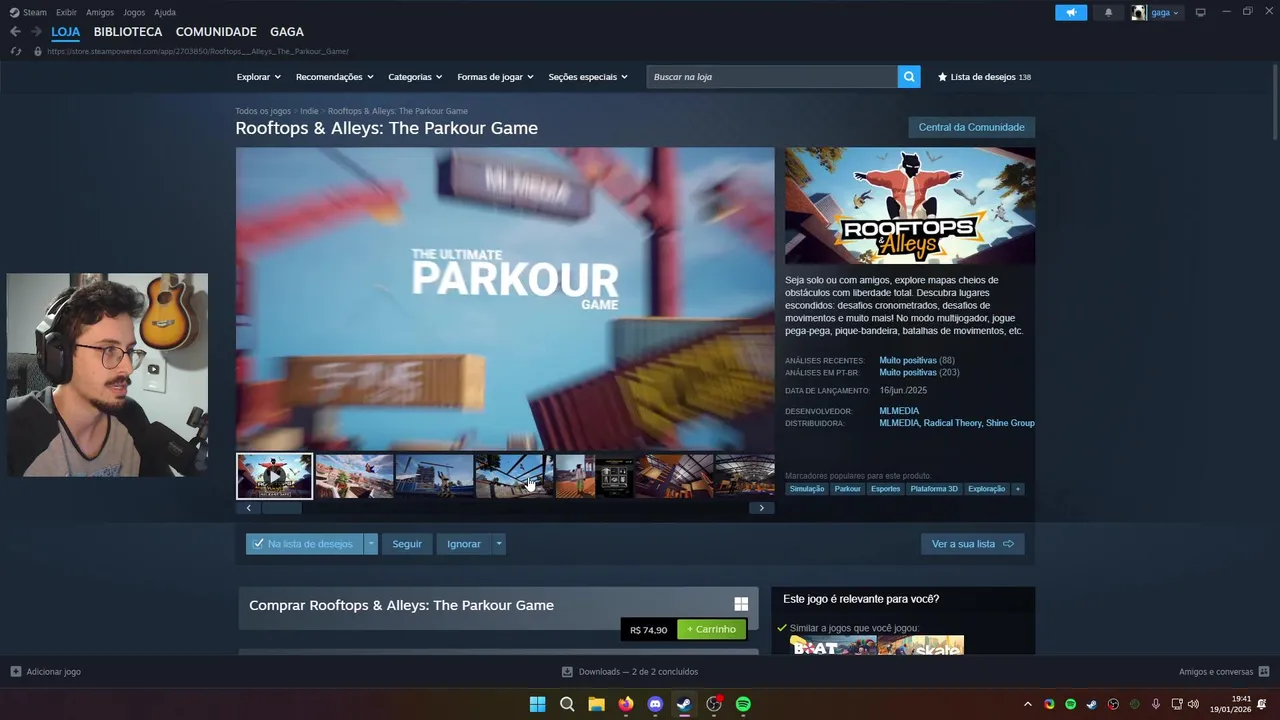
Task: Expand Formas de jogar menu
Action: (x=495, y=77)
